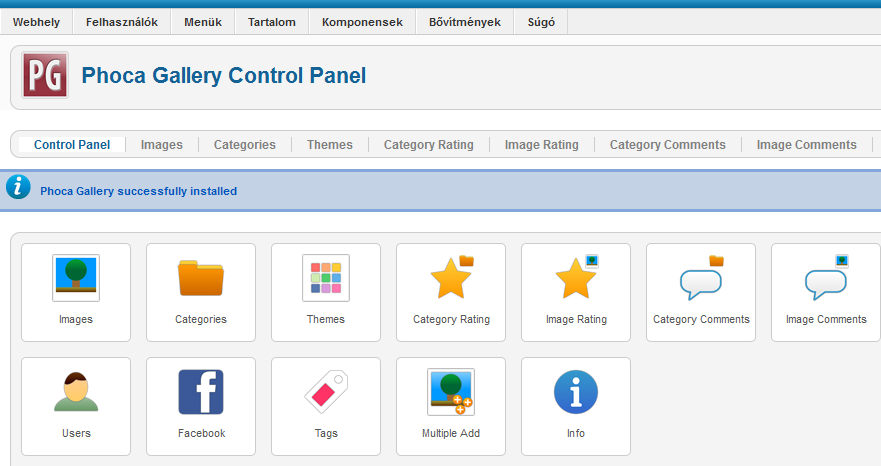Open the Image Rating star icon
Screen dimensions: 881x466
point(576,277)
